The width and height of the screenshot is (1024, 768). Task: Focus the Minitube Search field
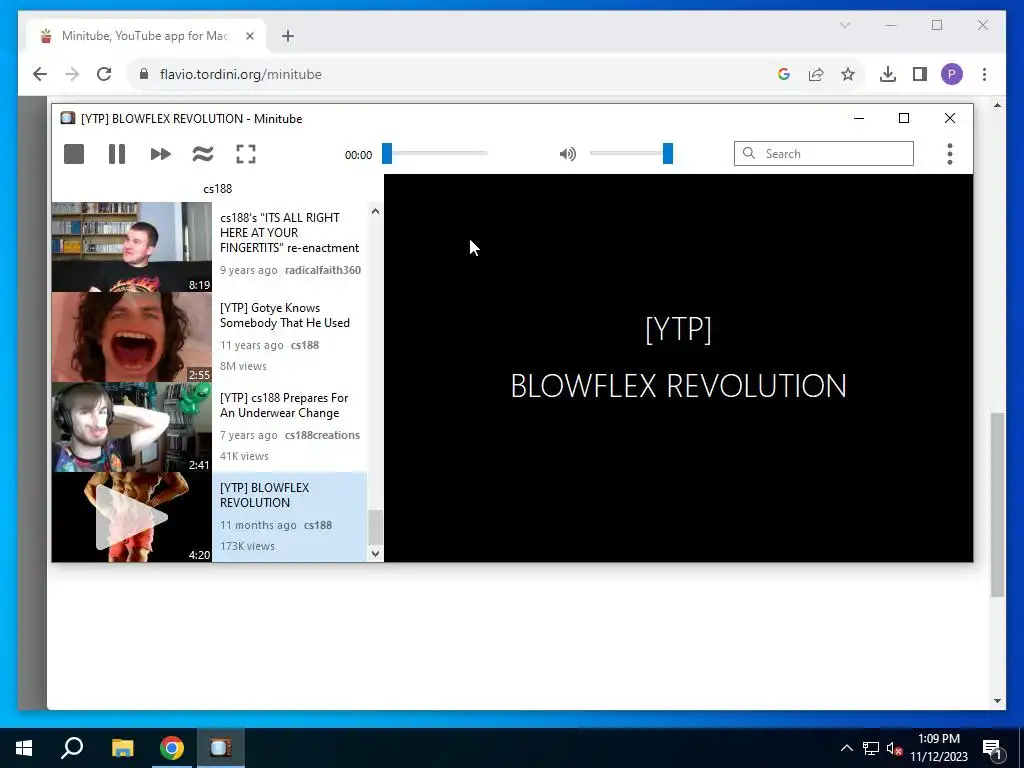tap(824, 153)
